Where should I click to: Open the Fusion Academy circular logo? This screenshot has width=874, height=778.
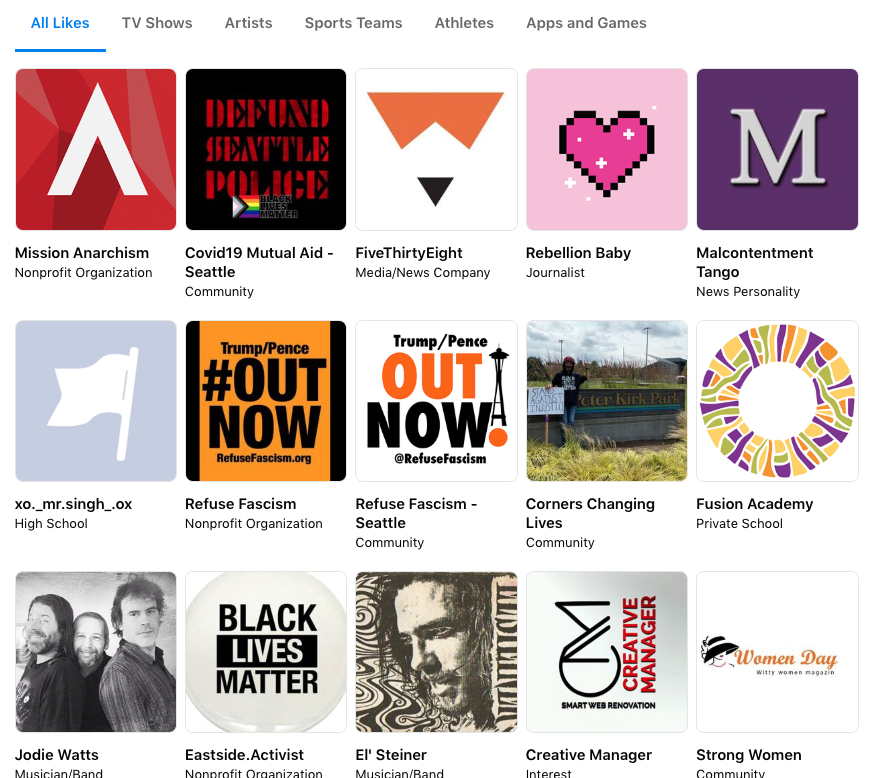coord(777,401)
